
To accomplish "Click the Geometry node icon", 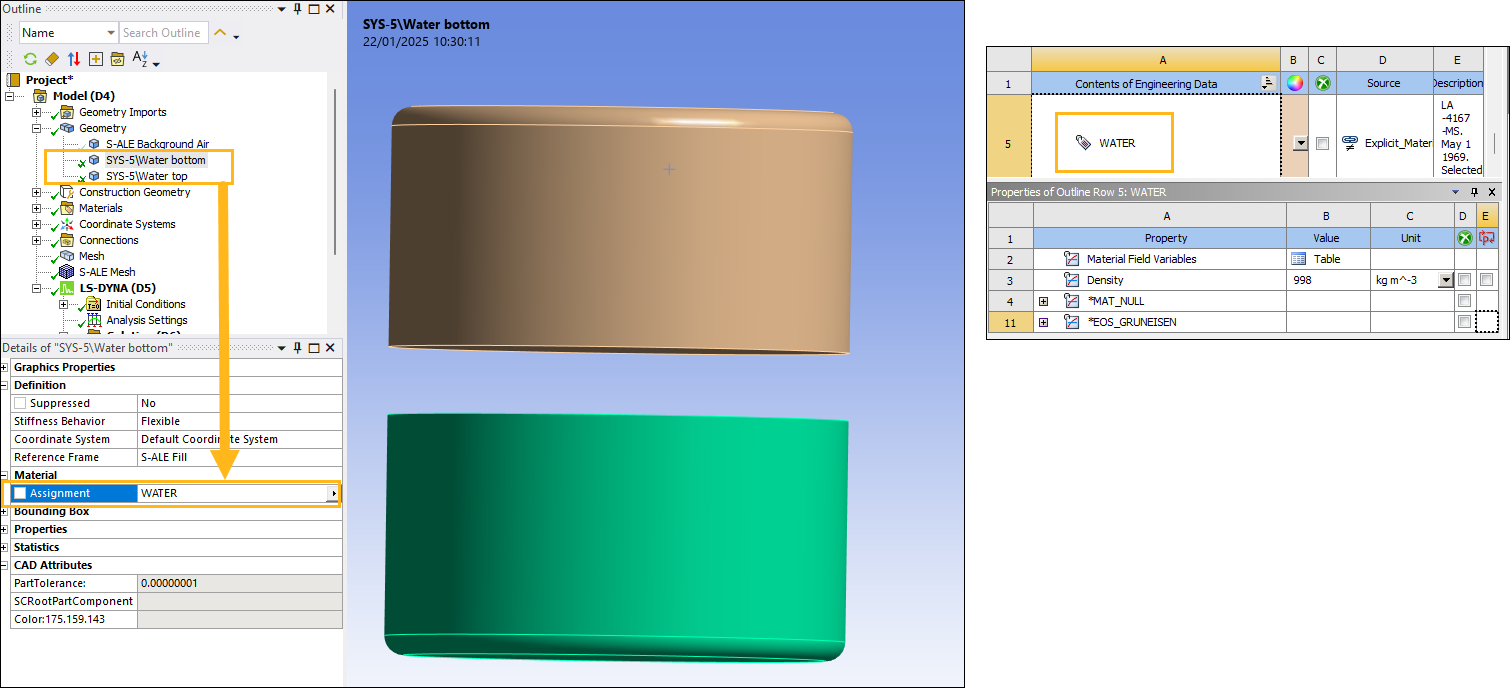I will (x=67, y=128).
